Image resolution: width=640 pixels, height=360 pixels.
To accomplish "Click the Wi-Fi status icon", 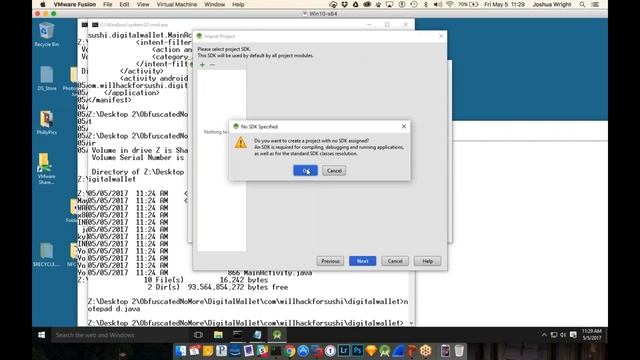I will click(449, 4).
